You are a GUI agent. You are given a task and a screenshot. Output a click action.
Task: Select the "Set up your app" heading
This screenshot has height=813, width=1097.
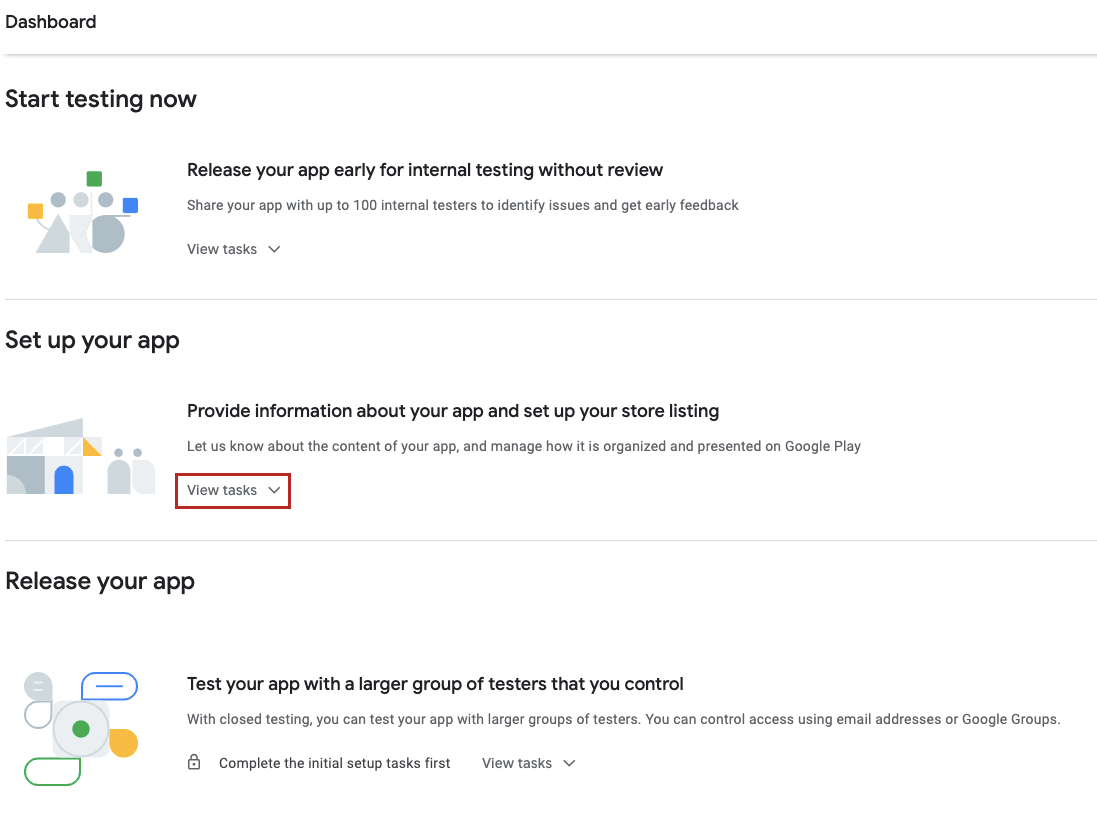click(x=92, y=340)
